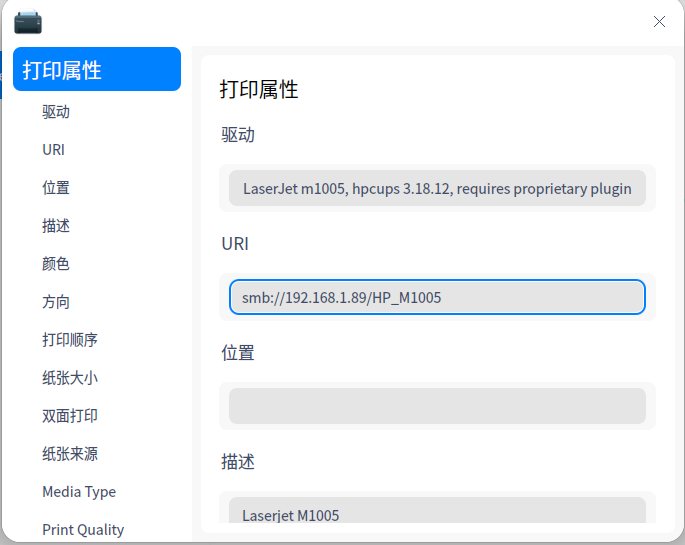
Task: Select Media Type in sidebar
Action: point(79,492)
